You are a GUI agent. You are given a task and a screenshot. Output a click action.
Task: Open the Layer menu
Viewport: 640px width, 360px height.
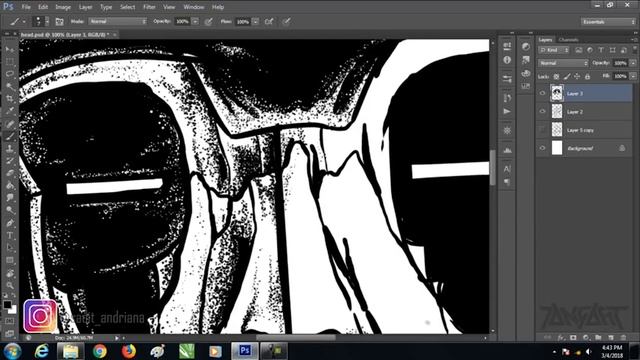pyautogui.click(x=85, y=7)
